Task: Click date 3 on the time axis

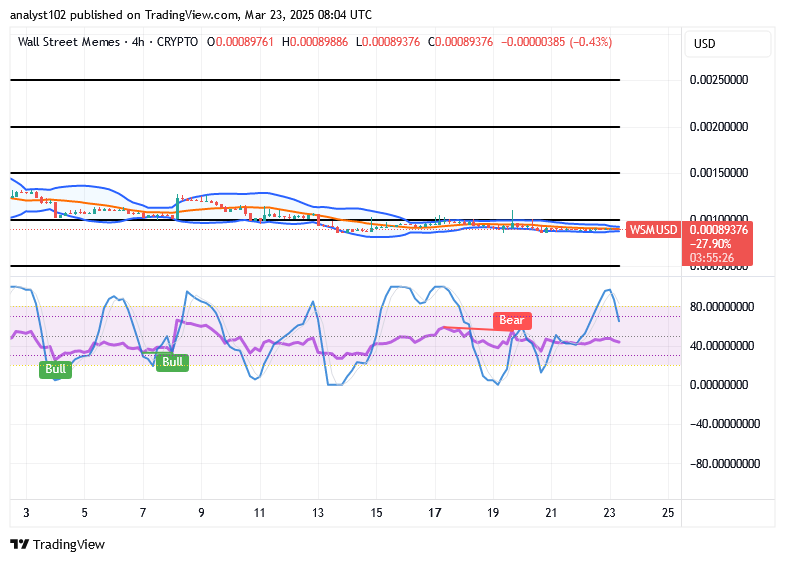Action: coord(27,513)
